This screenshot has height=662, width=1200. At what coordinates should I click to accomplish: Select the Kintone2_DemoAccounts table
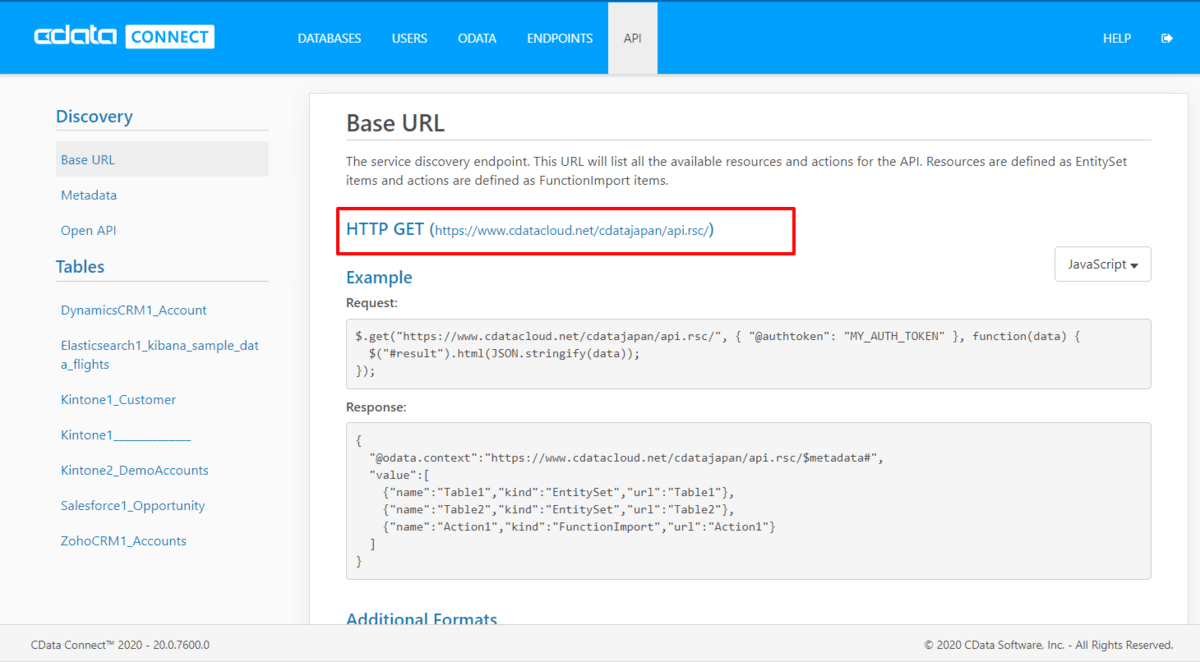point(135,470)
